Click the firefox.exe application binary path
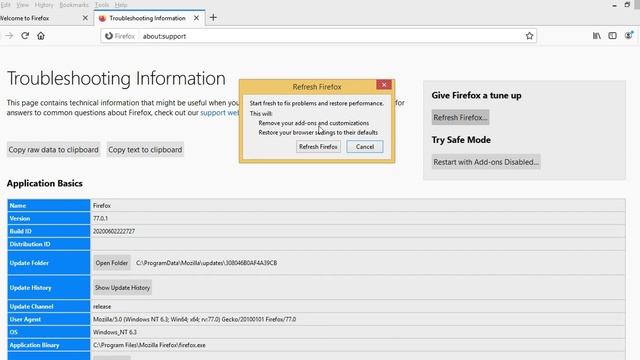This screenshot has width=640, height=360. pyautogui.click(x=149, y=345)
